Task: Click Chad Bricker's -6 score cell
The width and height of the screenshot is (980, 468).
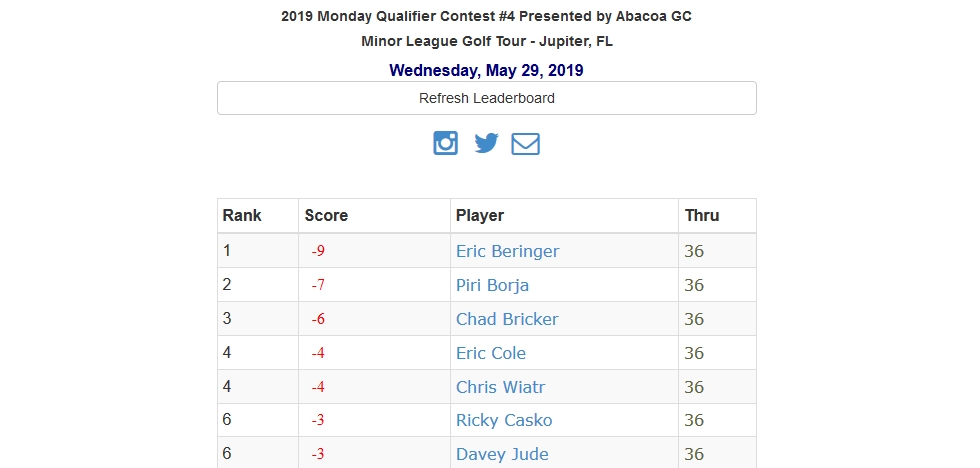Action: tap(374, 319)
